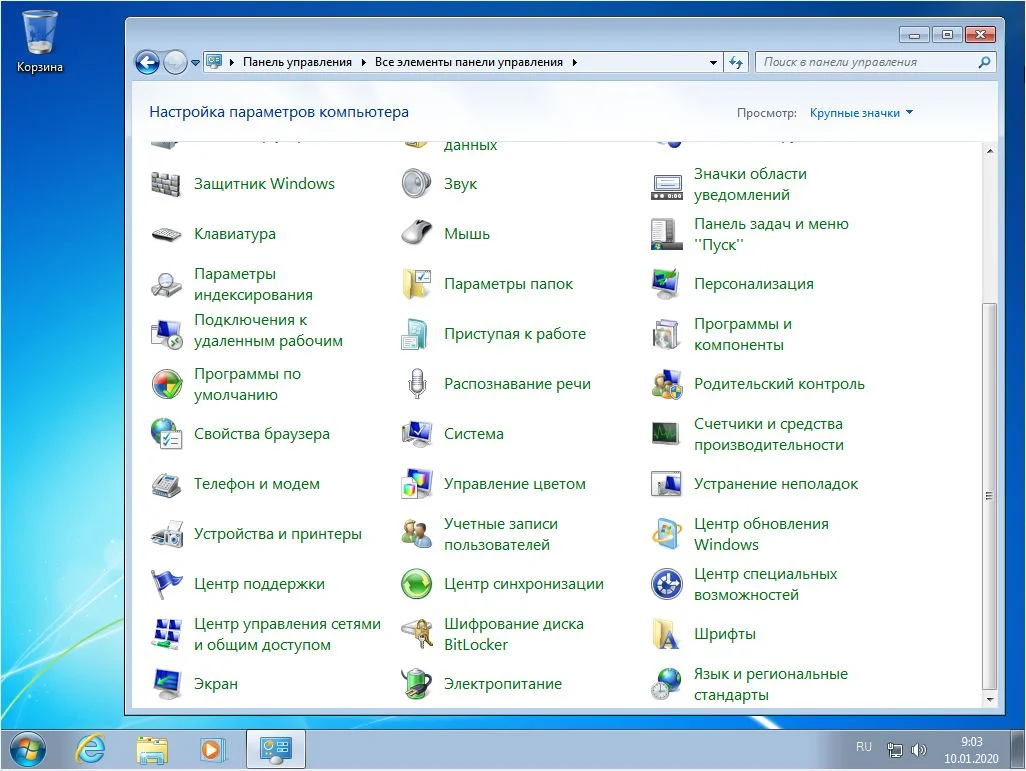Open the Защитник Windows icon
The width and height of the screenshot is (1026, 771).
(x=166, y=184)
